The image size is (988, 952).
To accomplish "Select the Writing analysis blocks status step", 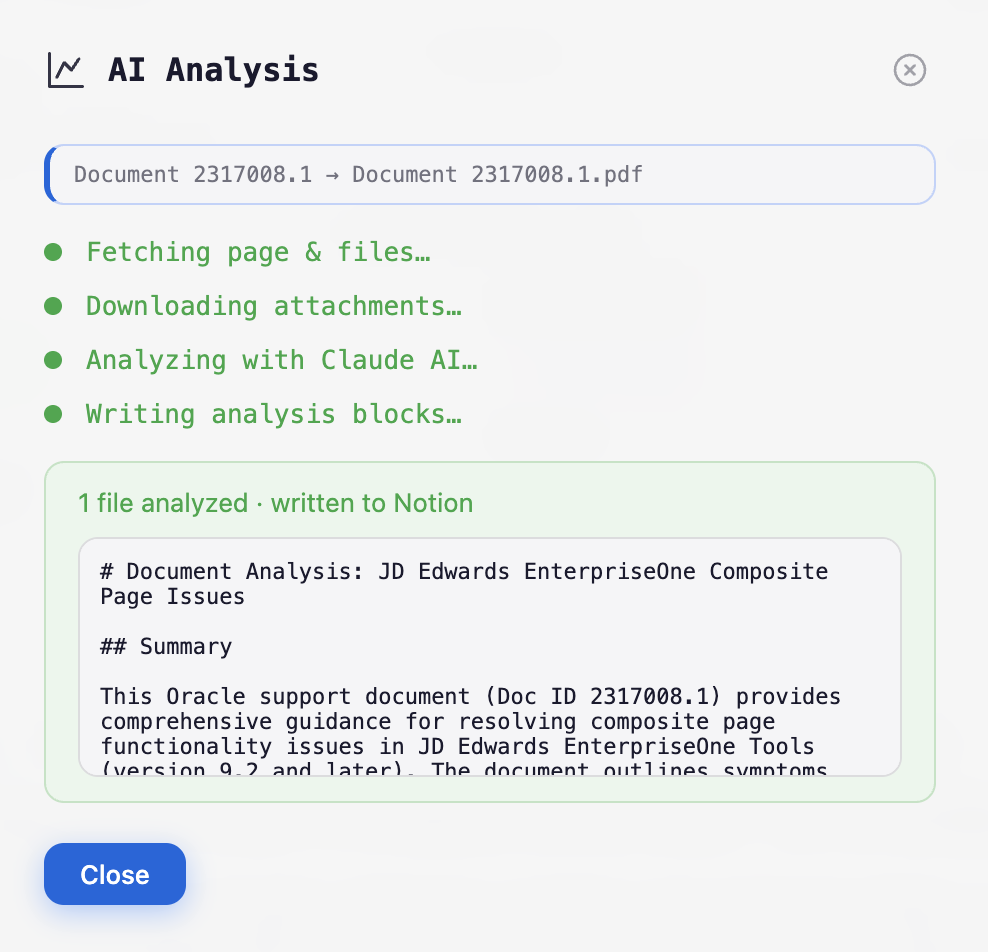I will pyautogui.click(x=274, y=414).
